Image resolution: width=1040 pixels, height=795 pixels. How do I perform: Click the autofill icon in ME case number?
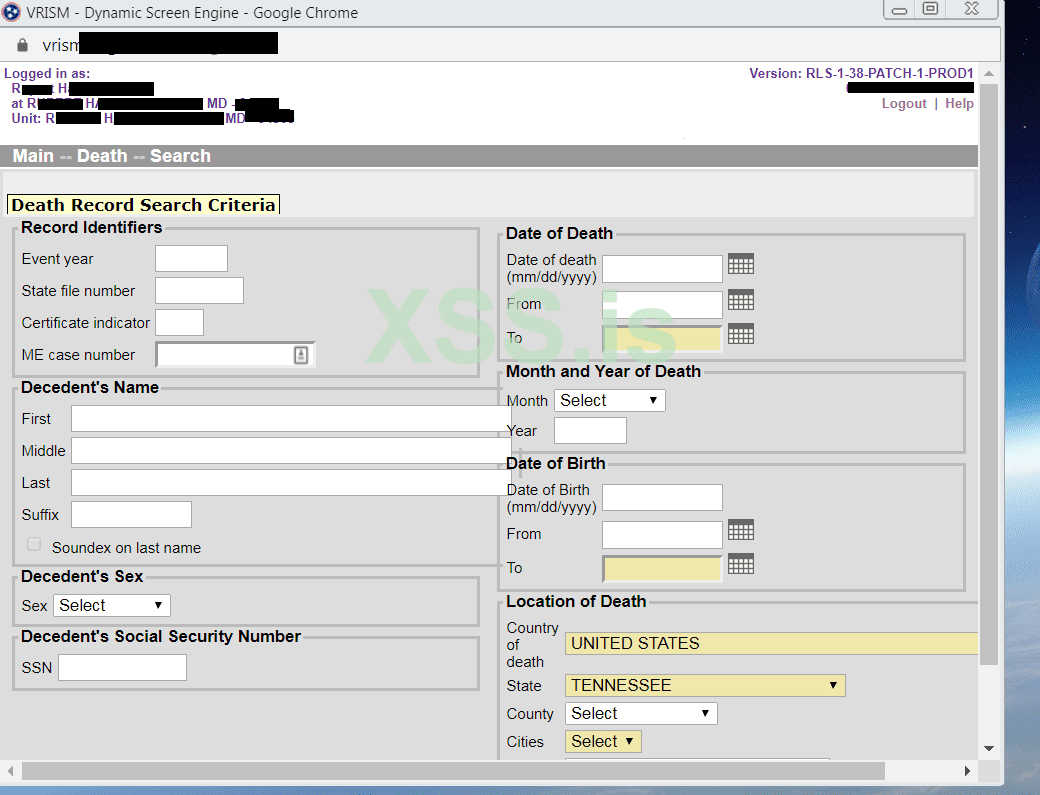coord(300,355)
